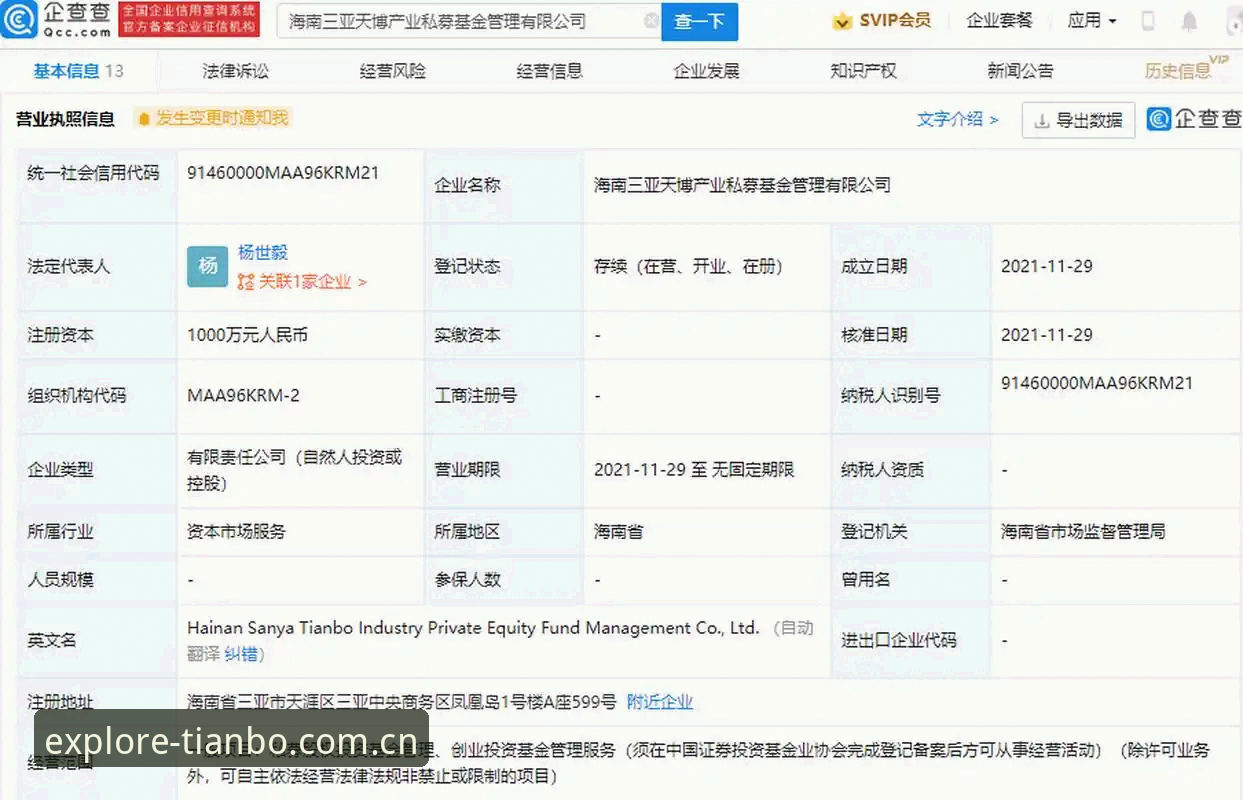This screenshot has width=1243, height=800.
Task: Switch to 经营信息 tab
Action: [x=549, y=71]
